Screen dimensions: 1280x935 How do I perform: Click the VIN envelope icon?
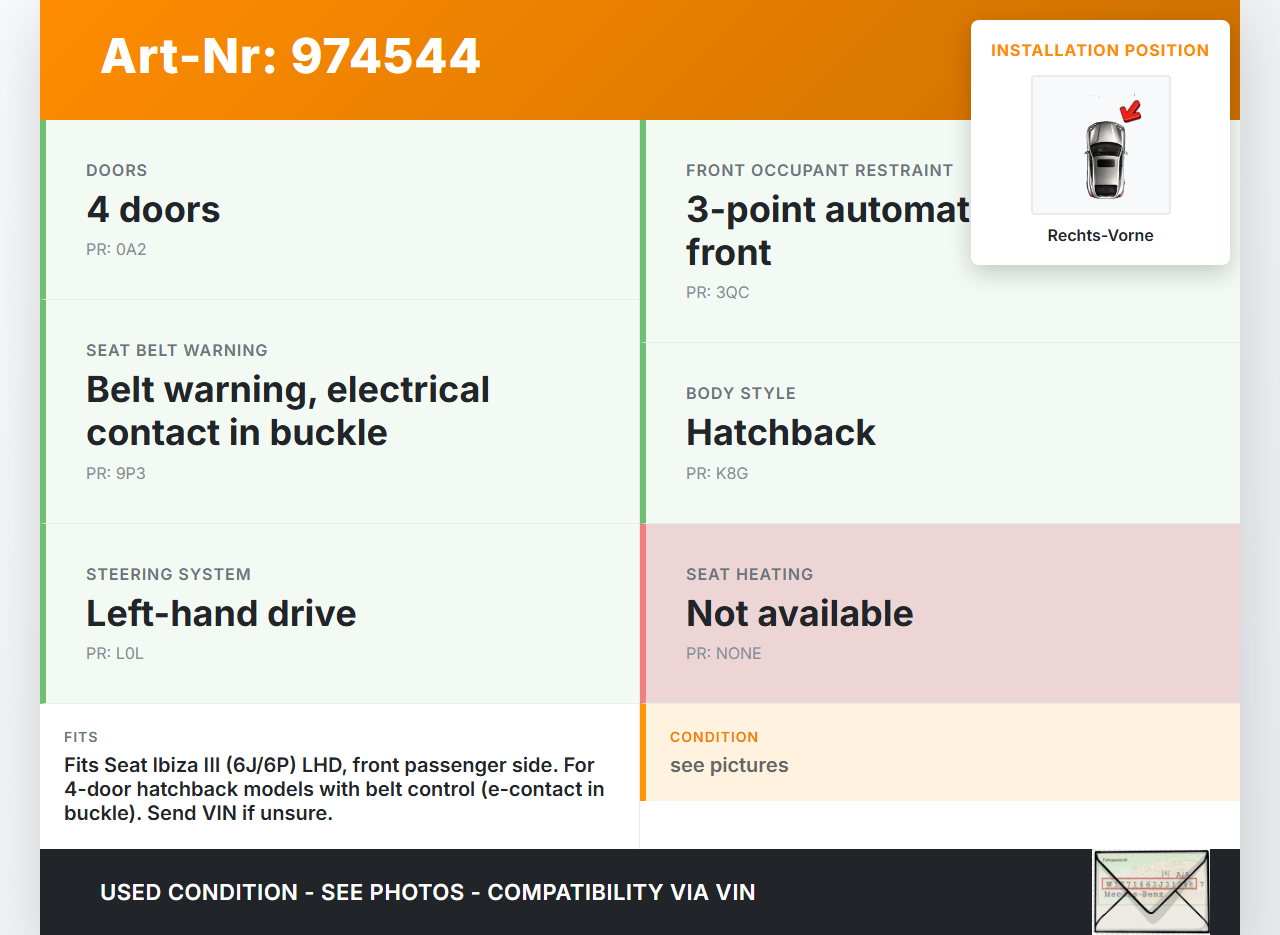tap(1151, 891)
